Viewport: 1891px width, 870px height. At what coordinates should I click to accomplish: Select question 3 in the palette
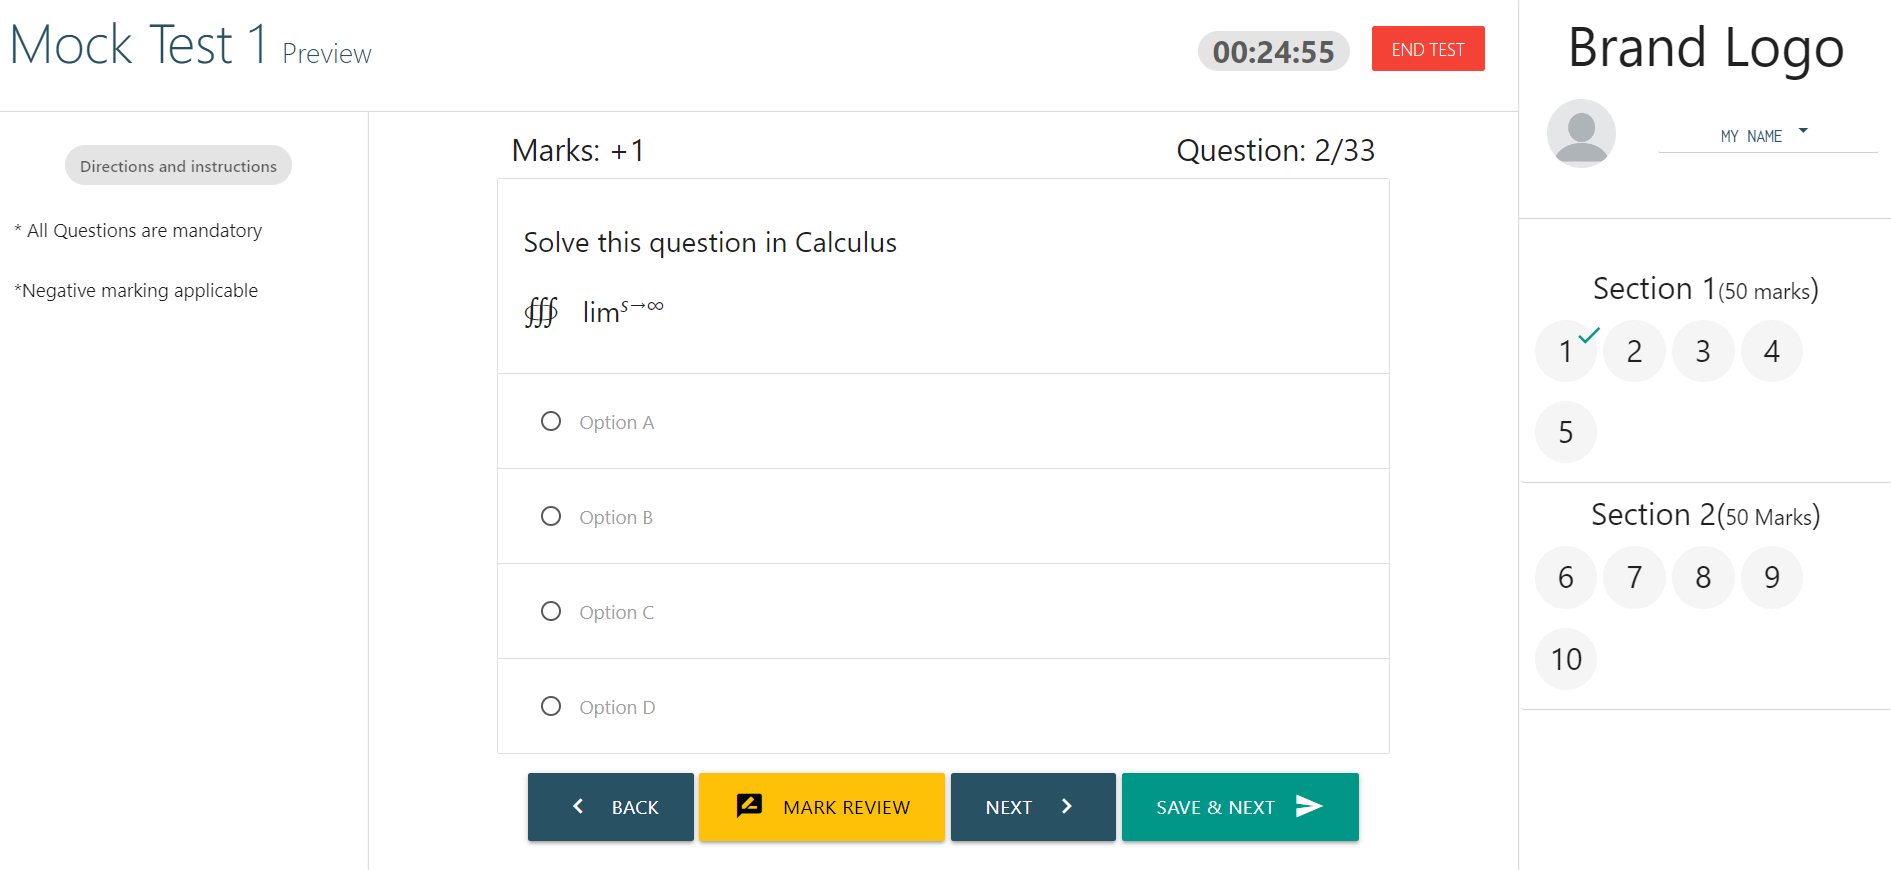[x=1703, y=351]
